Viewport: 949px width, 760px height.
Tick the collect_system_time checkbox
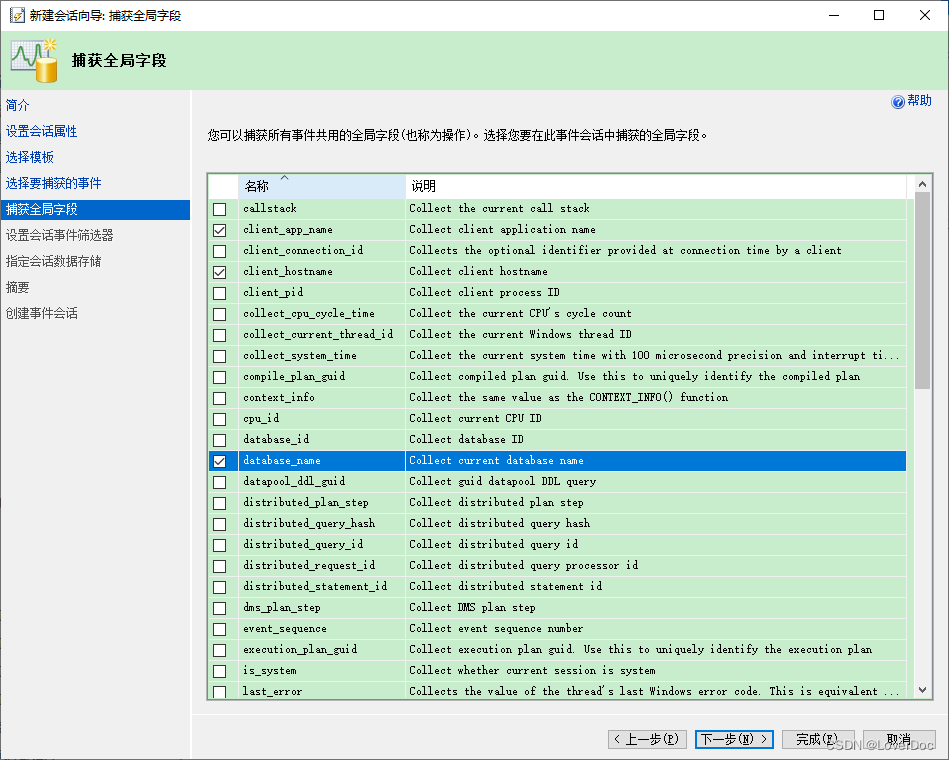pos(220,356)
